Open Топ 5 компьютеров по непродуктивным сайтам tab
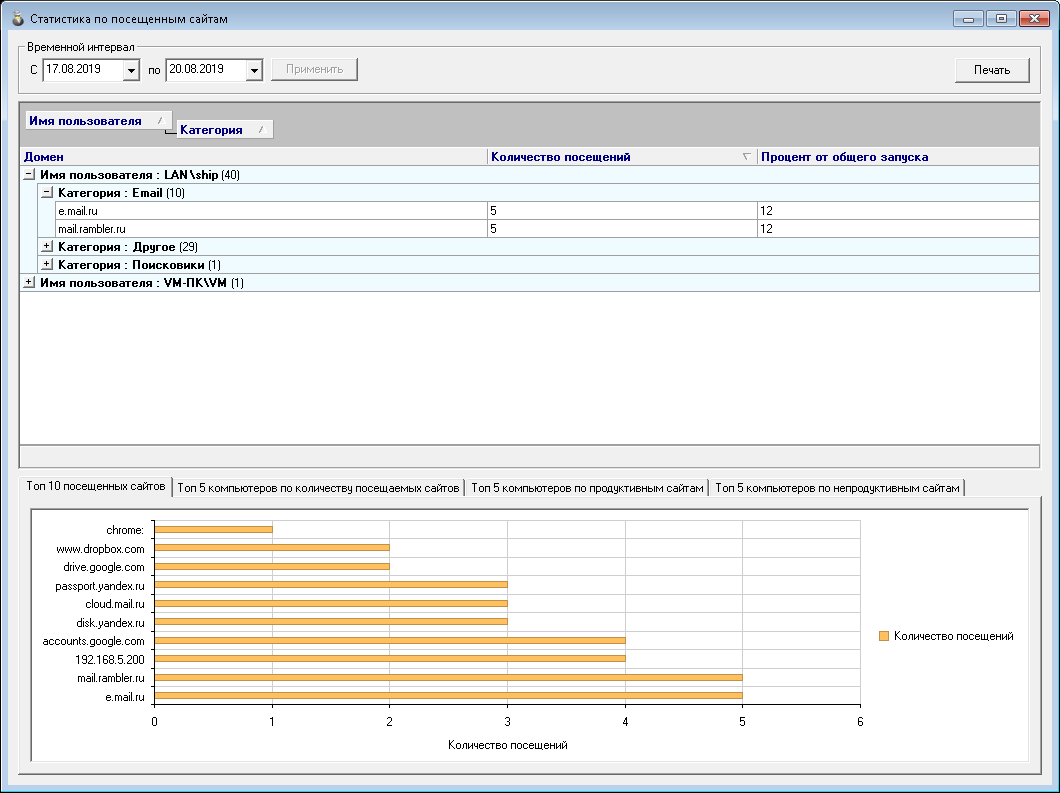The height and width of the screenshot is (793, 1060). coord(837,488)
